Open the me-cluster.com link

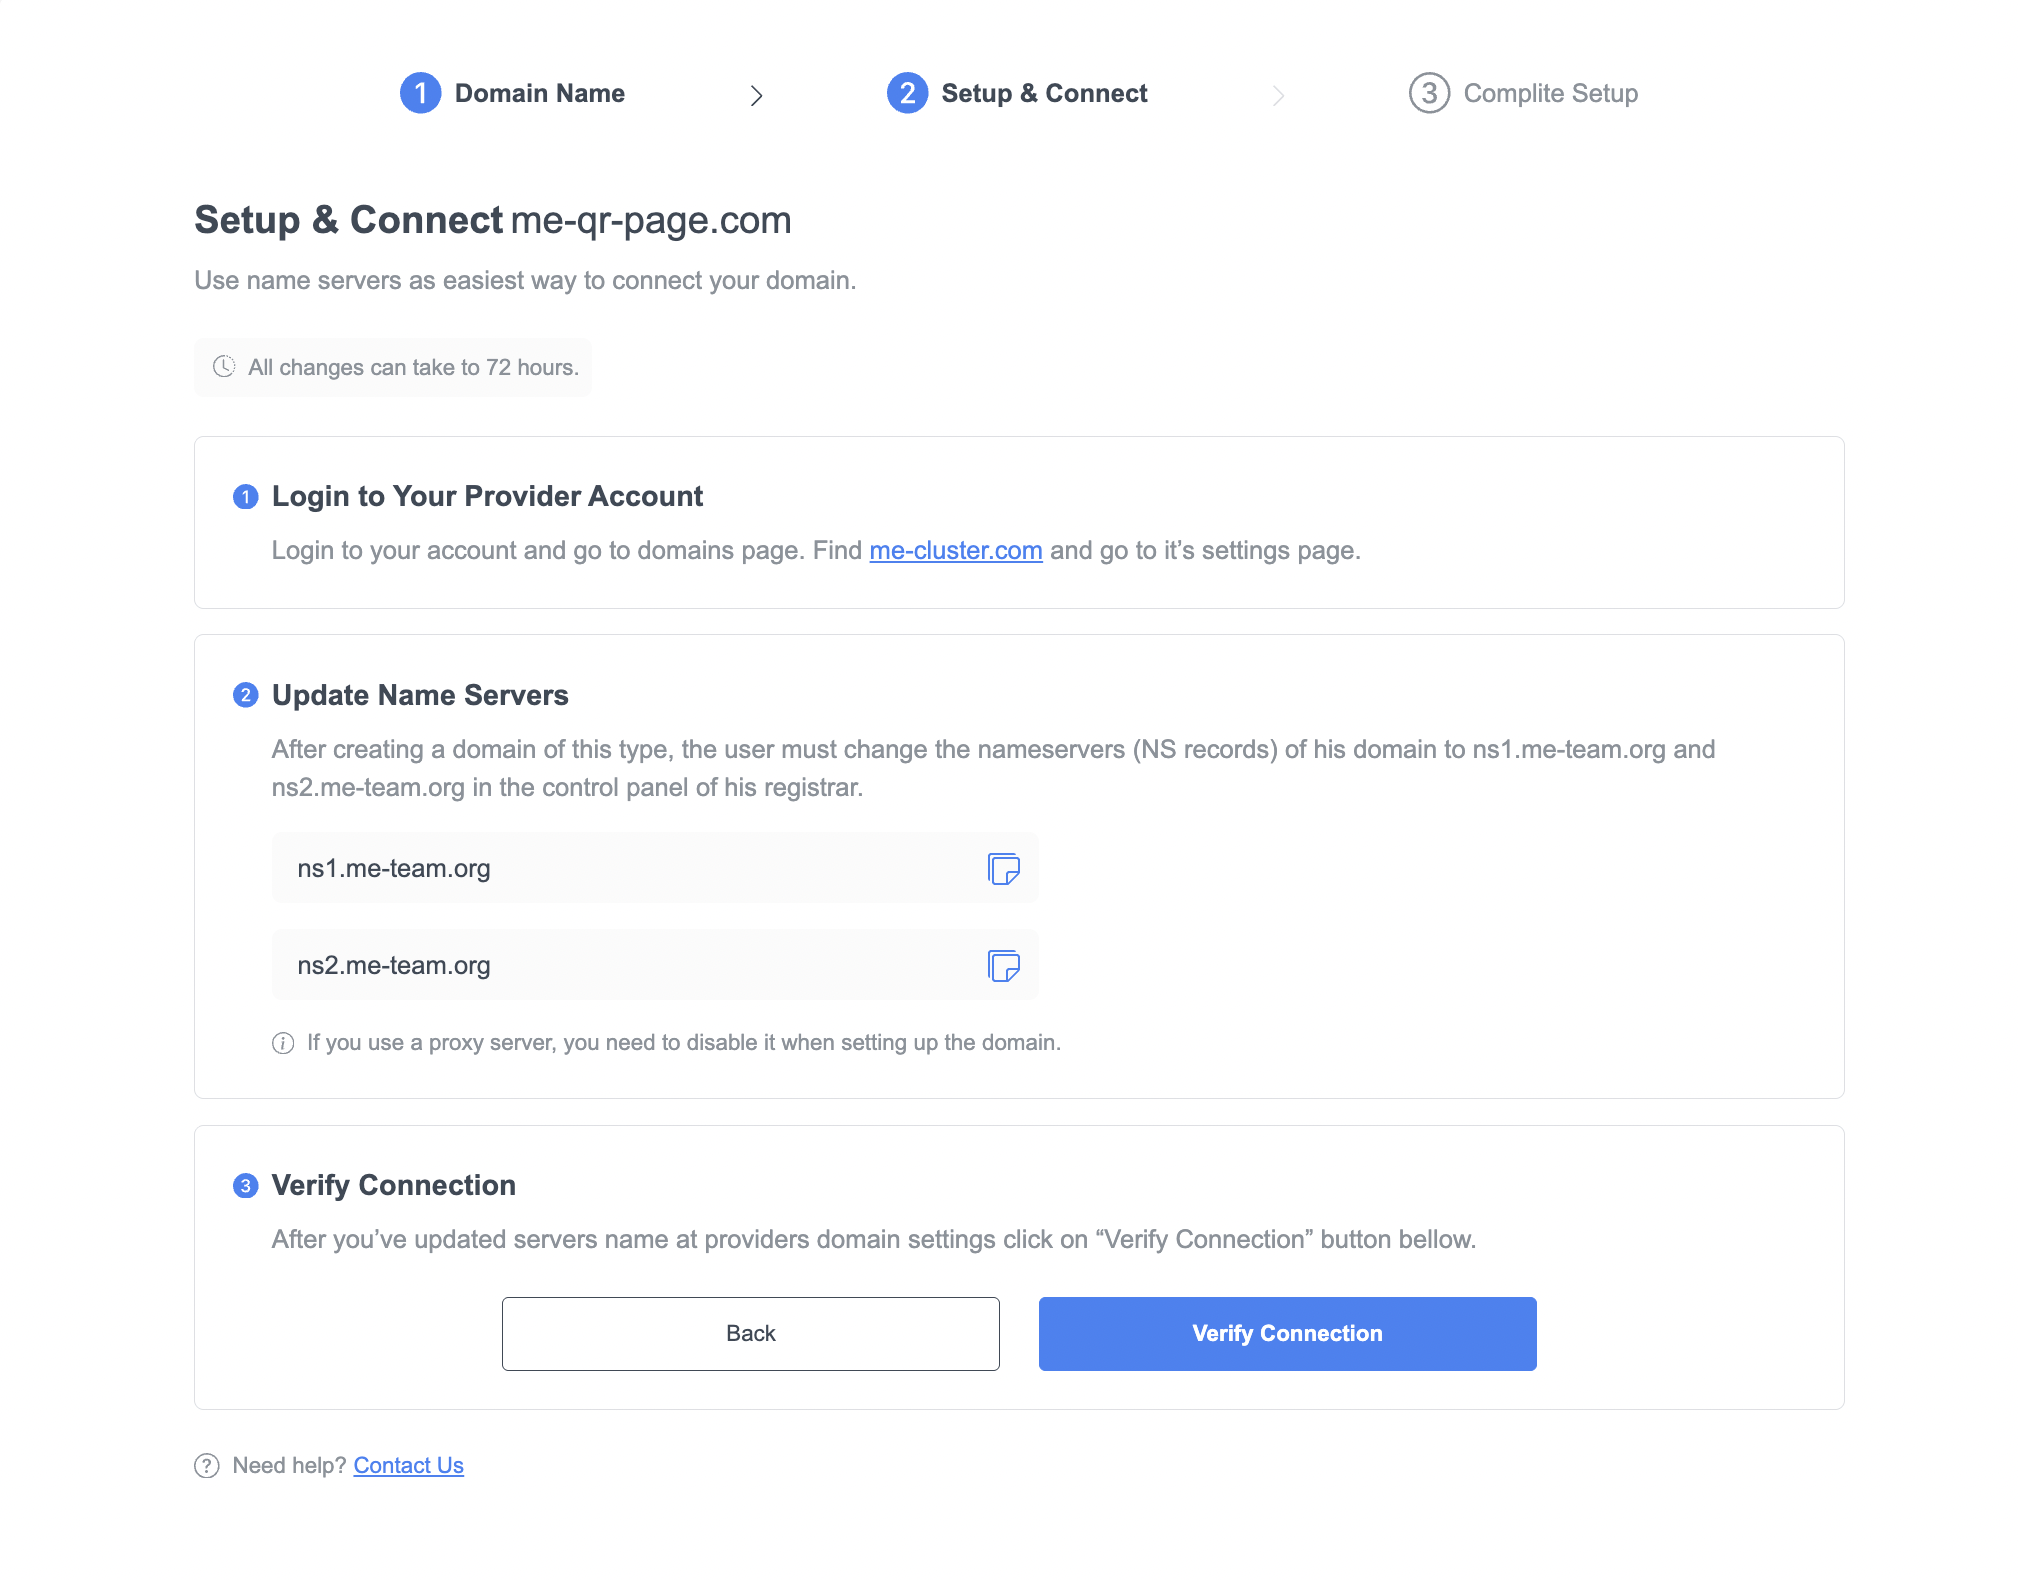(x=955, y=551)
